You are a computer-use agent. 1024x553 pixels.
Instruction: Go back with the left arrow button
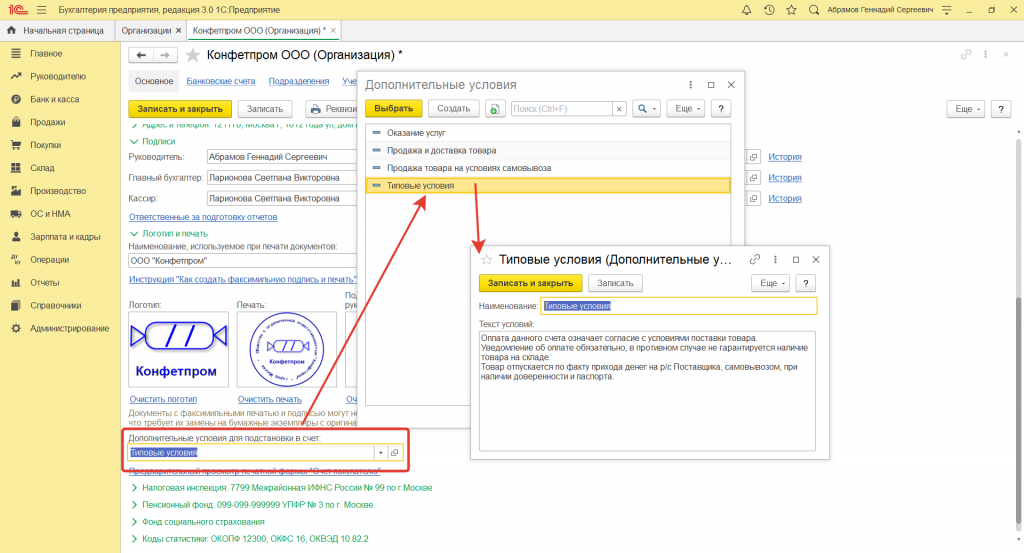pyautogui.click(x=142, y=55)
